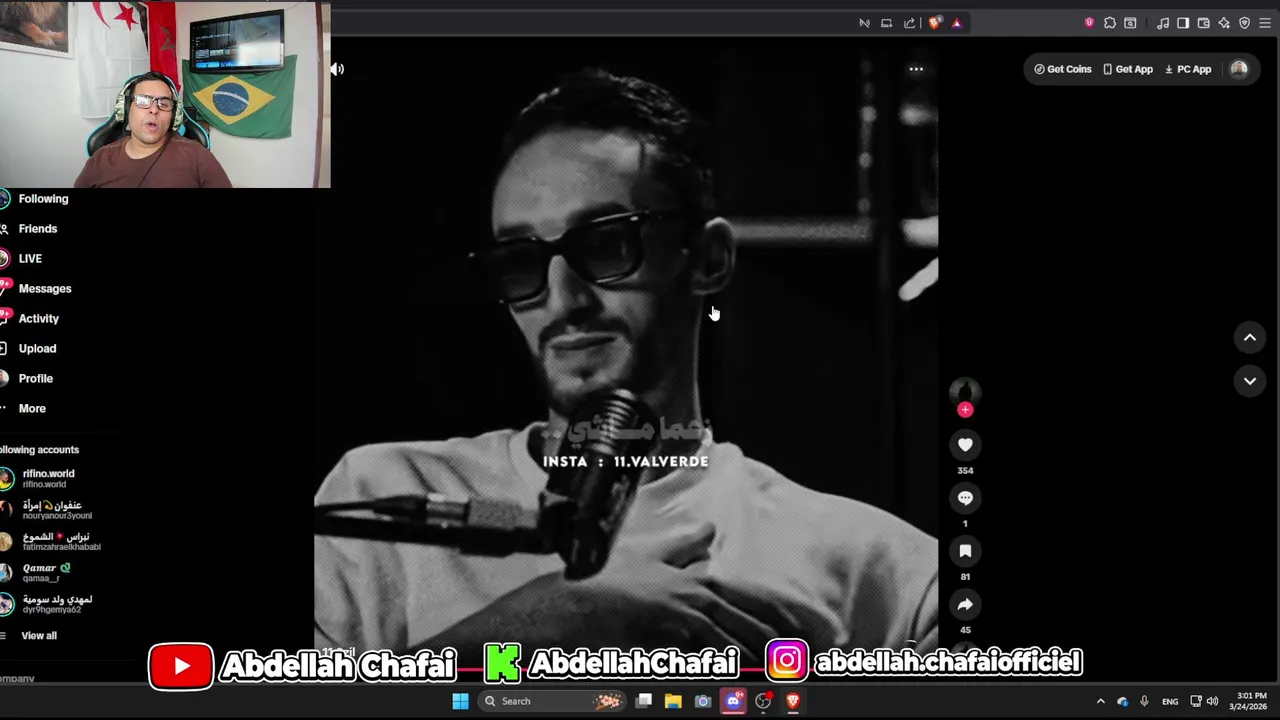Open the creator's avatar beside the video
Viewport: 1280px width, 720px height.
pos(965,391)
